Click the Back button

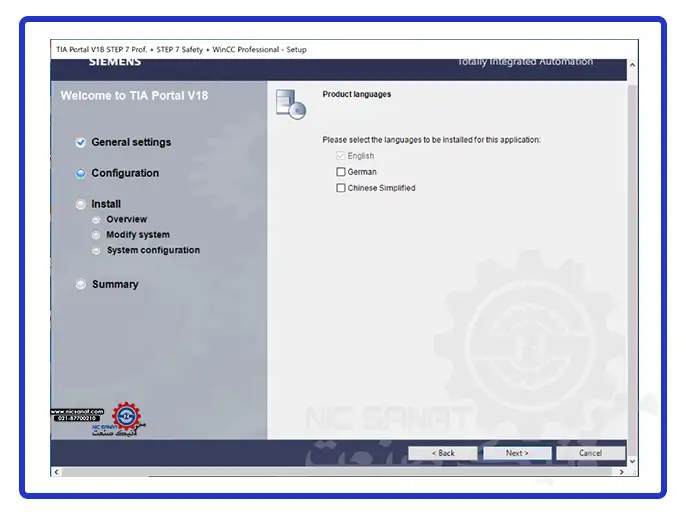443,453
